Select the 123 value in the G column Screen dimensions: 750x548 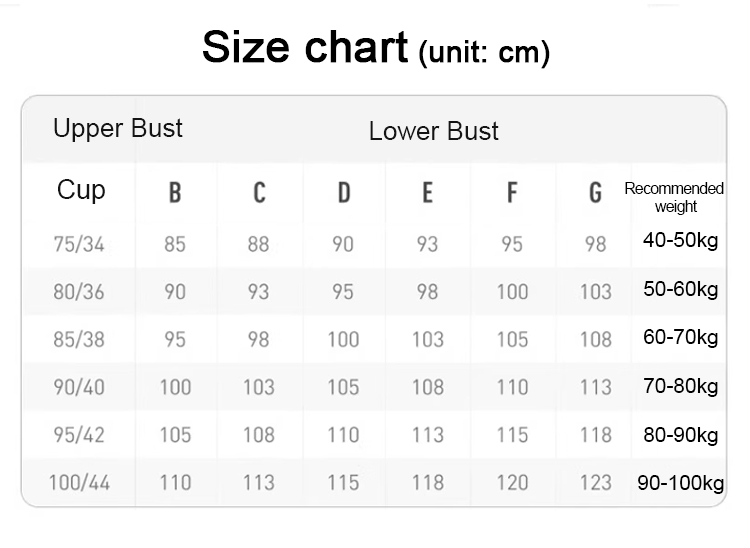(595, 483)
